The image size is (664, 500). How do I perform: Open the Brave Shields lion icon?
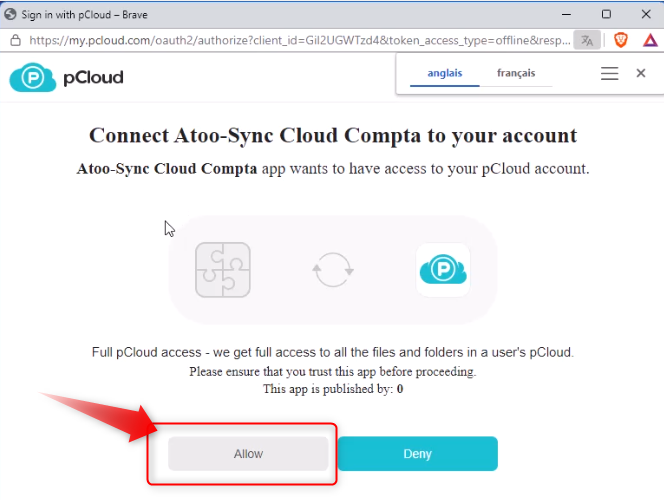[621, 40]
